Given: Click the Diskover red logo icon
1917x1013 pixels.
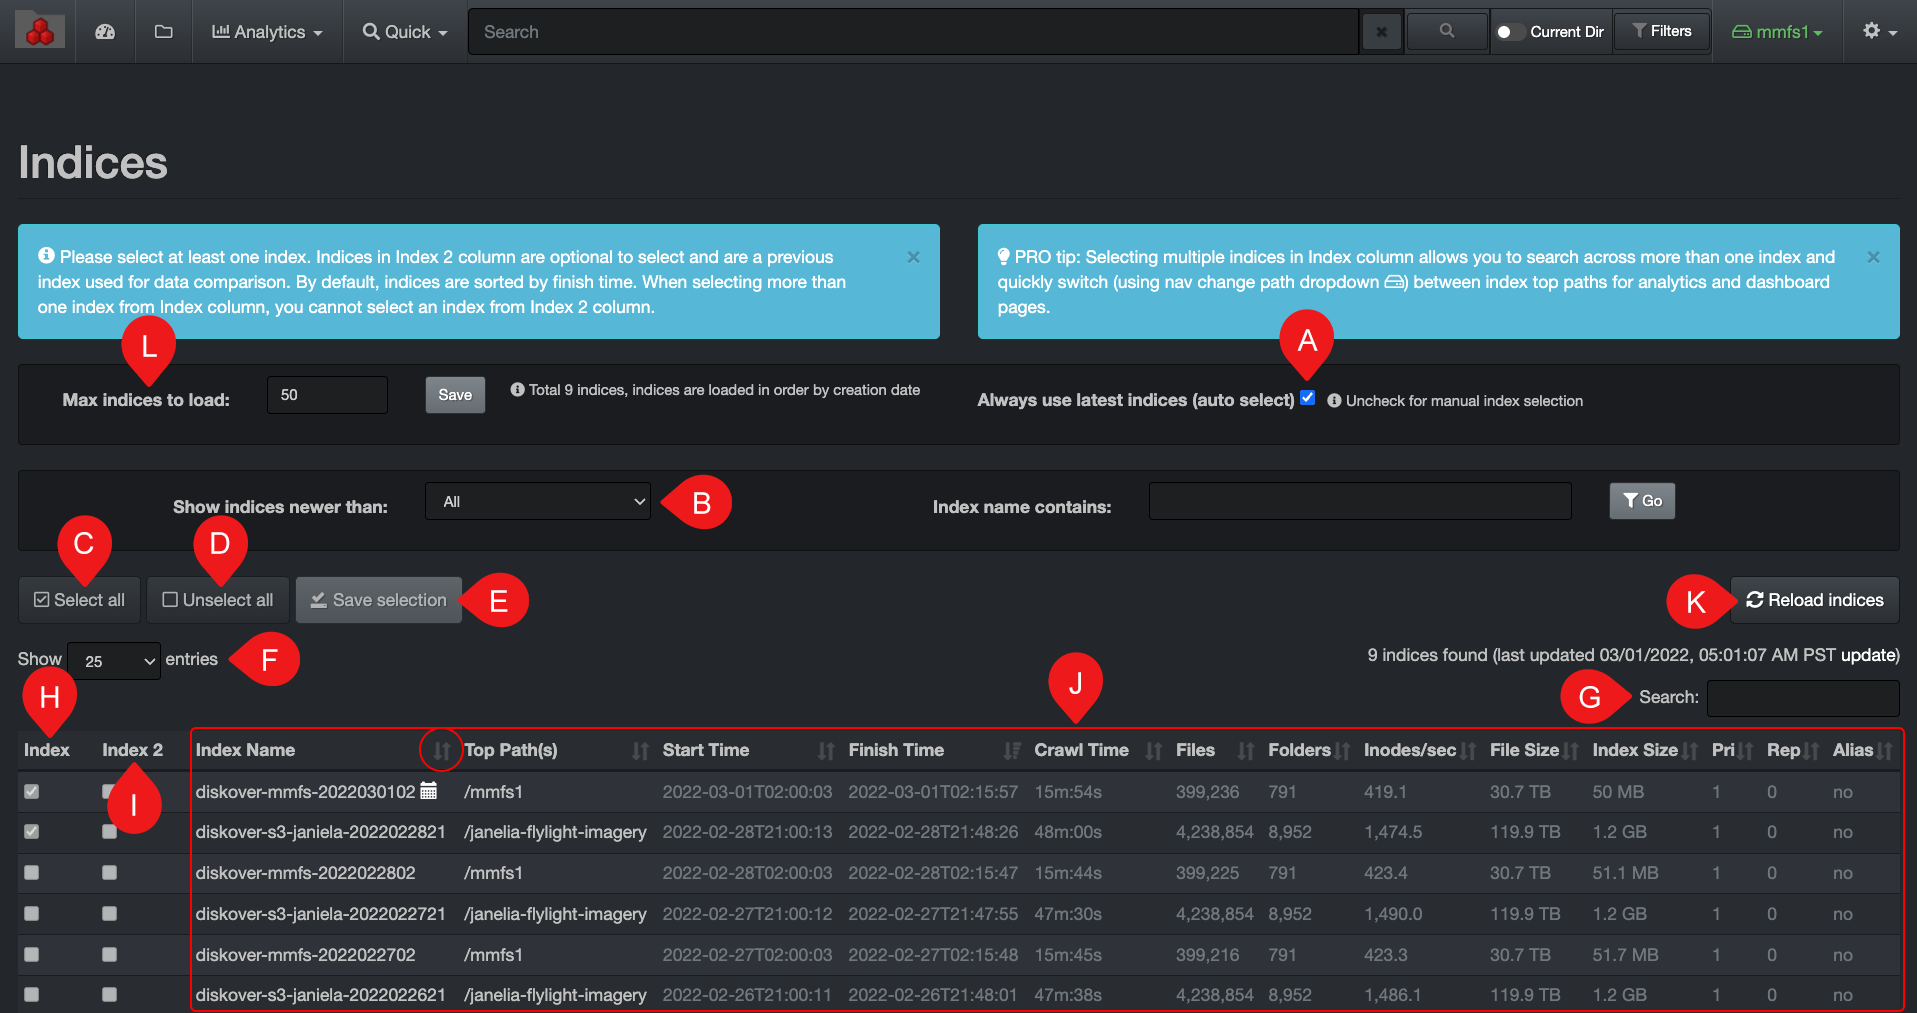Looking at the screenshot, I should click(40, 32).
